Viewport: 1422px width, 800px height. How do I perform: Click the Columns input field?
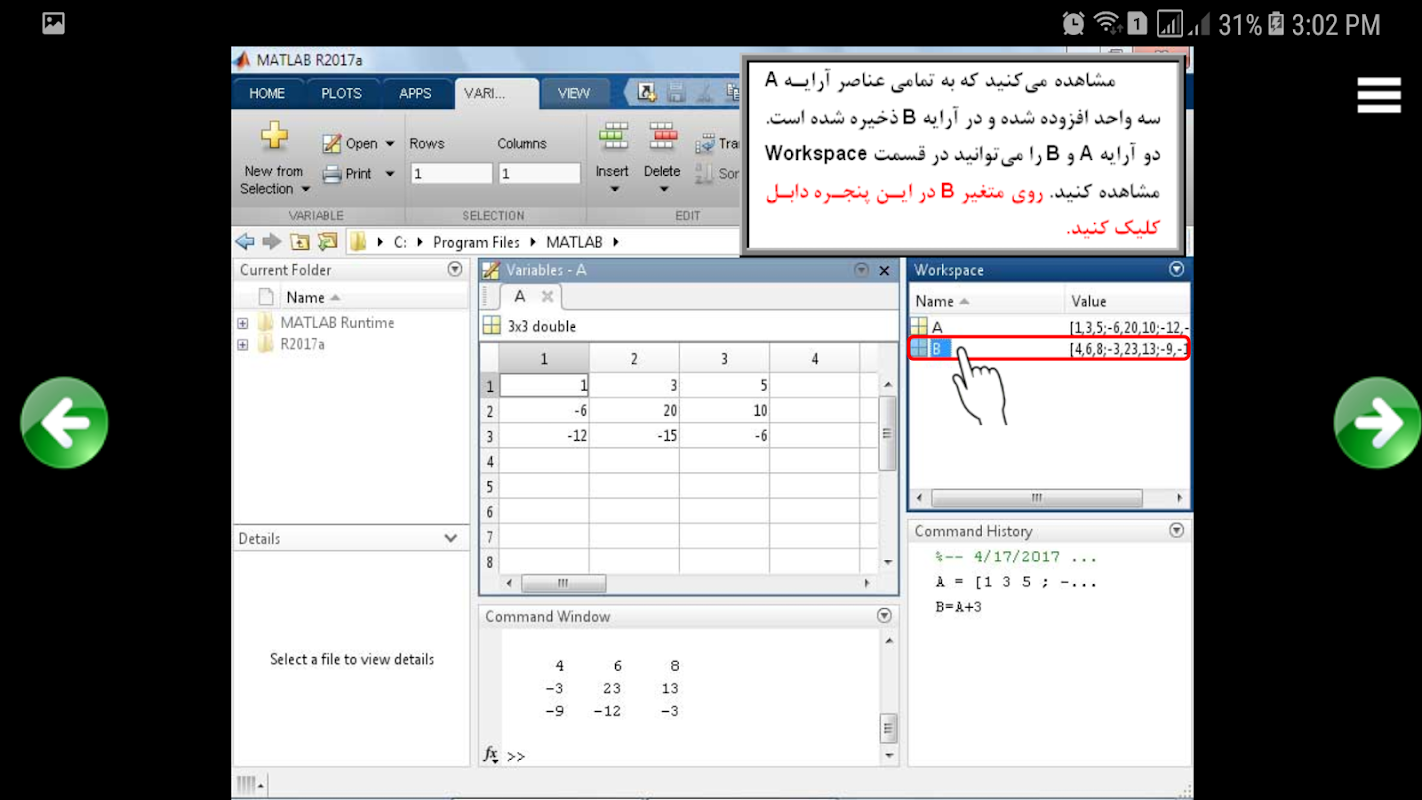(539, 173)
